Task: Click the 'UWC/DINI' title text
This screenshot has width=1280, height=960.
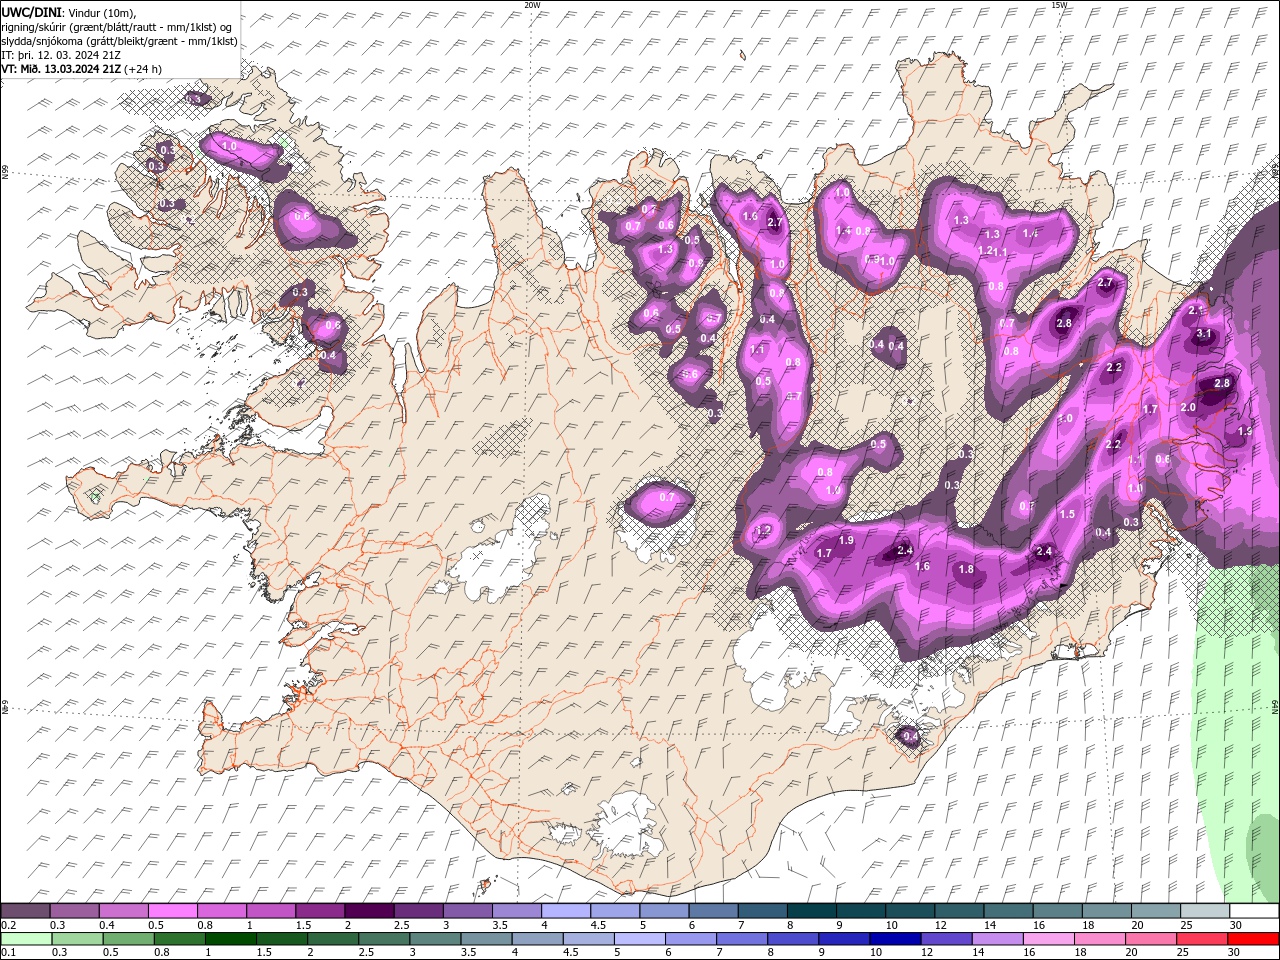Action: 31,12
